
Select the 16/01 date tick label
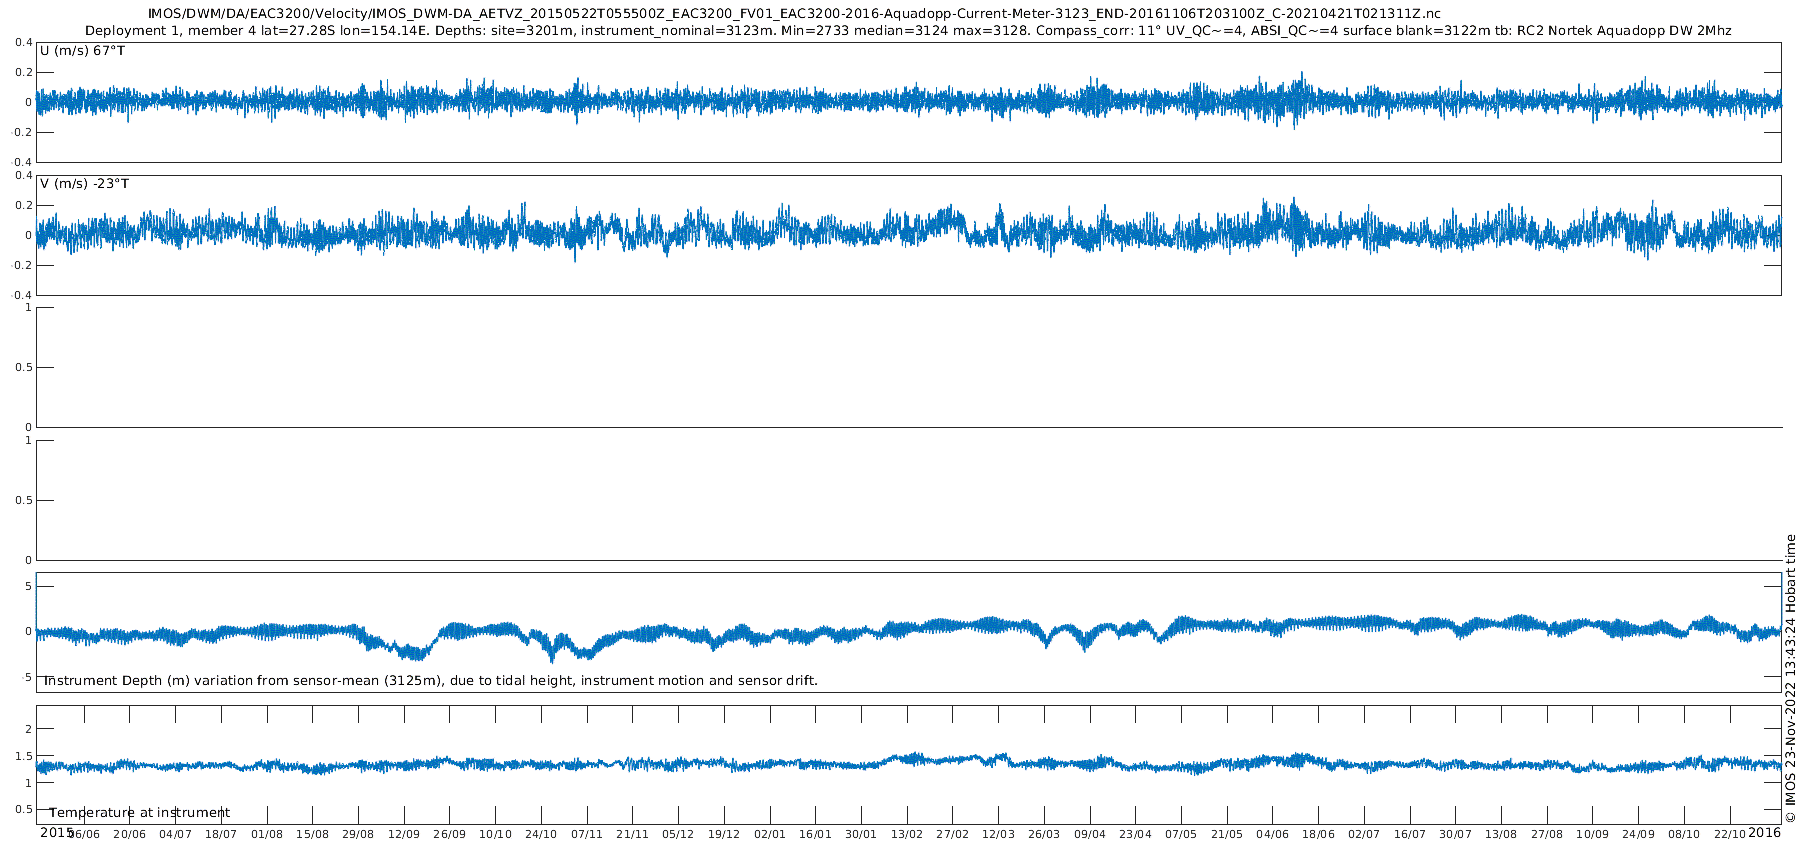(815, 834)
